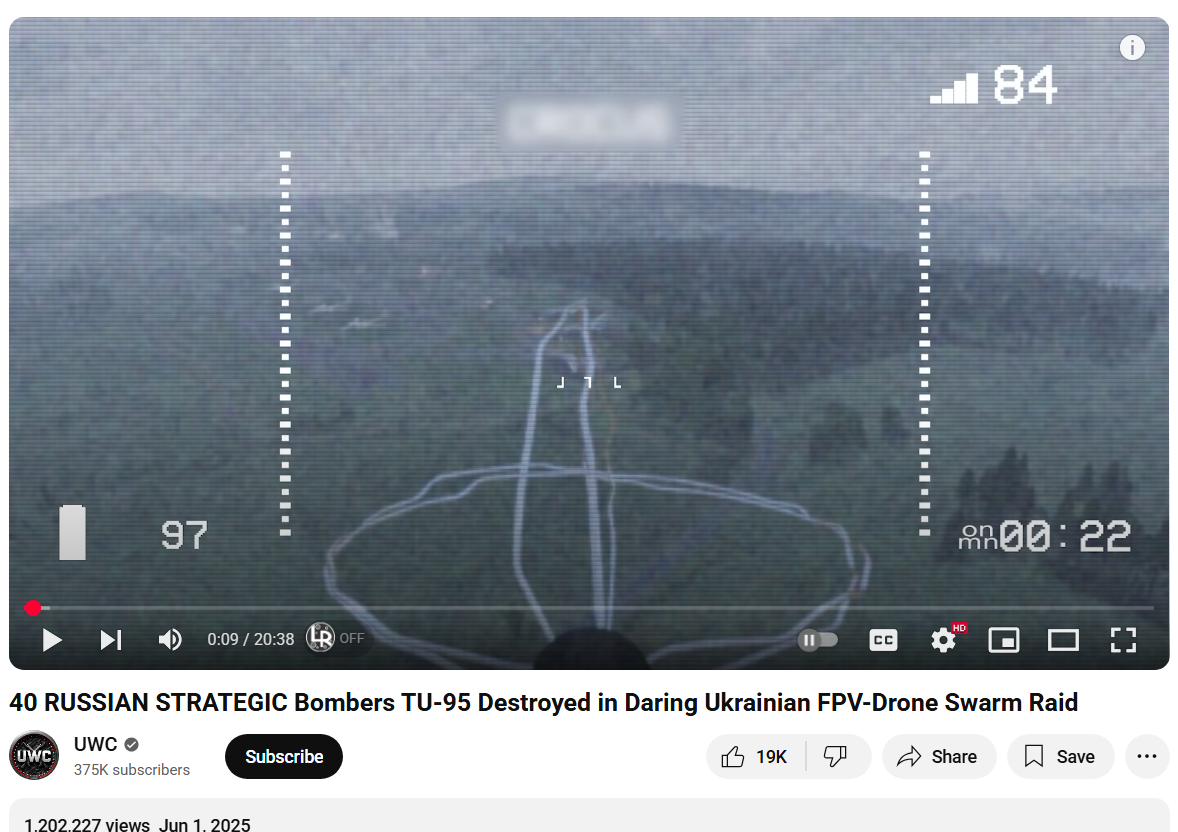1178x832 pixels.
Task: Enter full screen mode
Action: pos(1123,640)
